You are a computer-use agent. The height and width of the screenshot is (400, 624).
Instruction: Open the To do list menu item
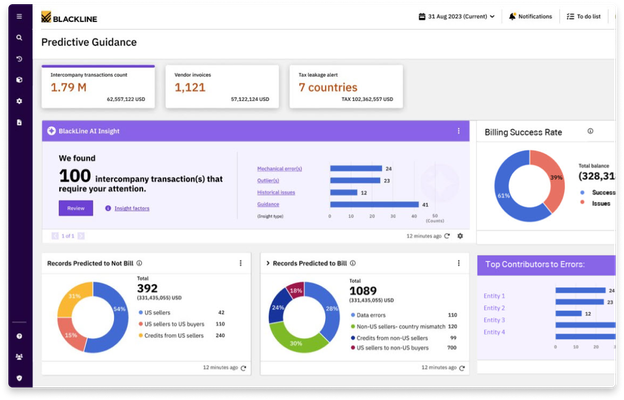pyautogui.click(x=583, y=16)
